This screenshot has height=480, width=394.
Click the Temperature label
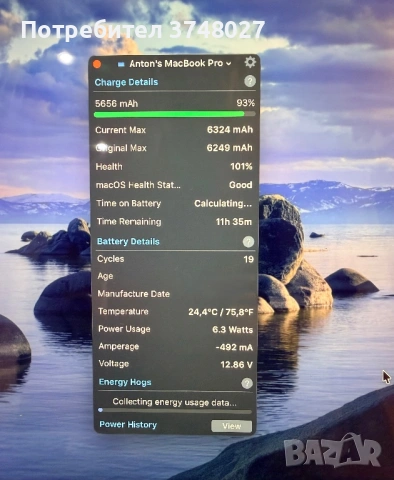coord(123,311)
